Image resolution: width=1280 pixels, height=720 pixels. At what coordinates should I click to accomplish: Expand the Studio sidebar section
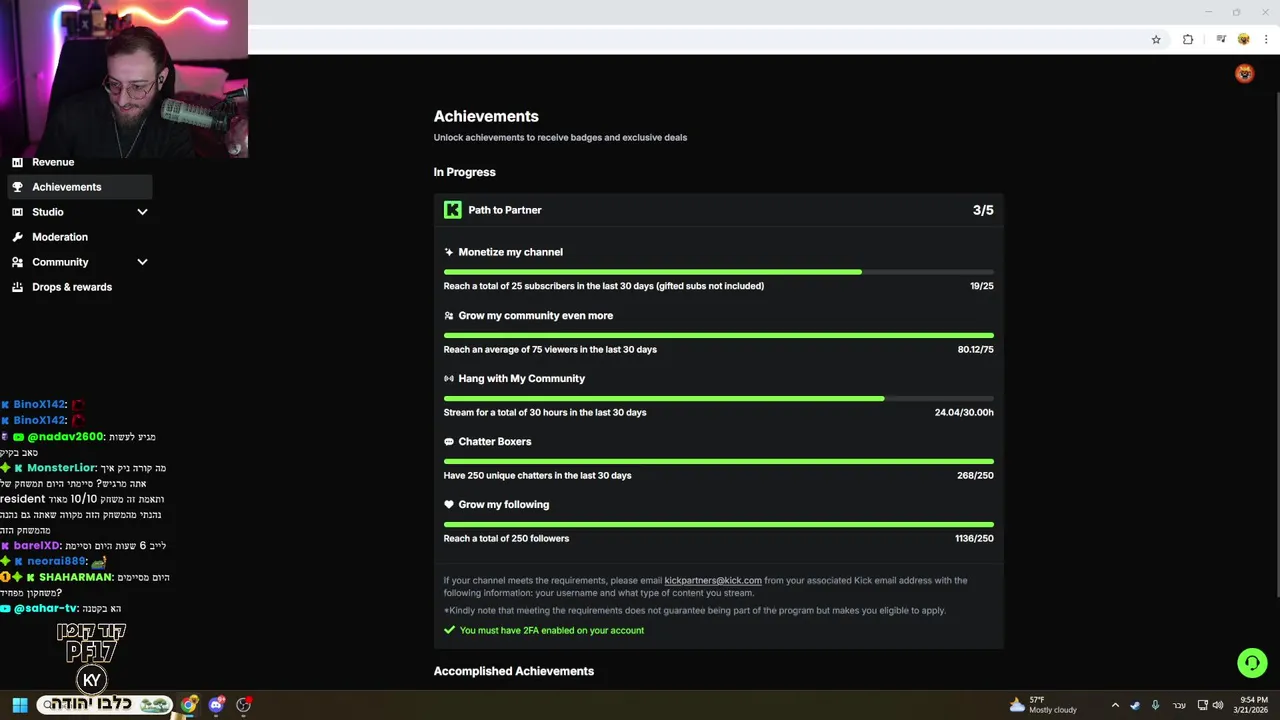[x=142, y=212]
